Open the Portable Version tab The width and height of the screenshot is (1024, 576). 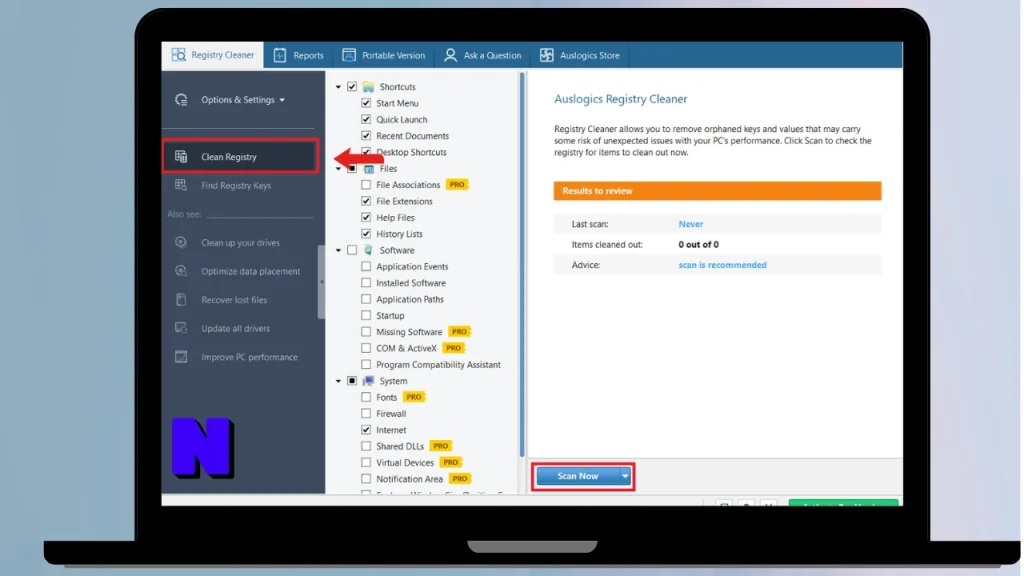(383, 56)
